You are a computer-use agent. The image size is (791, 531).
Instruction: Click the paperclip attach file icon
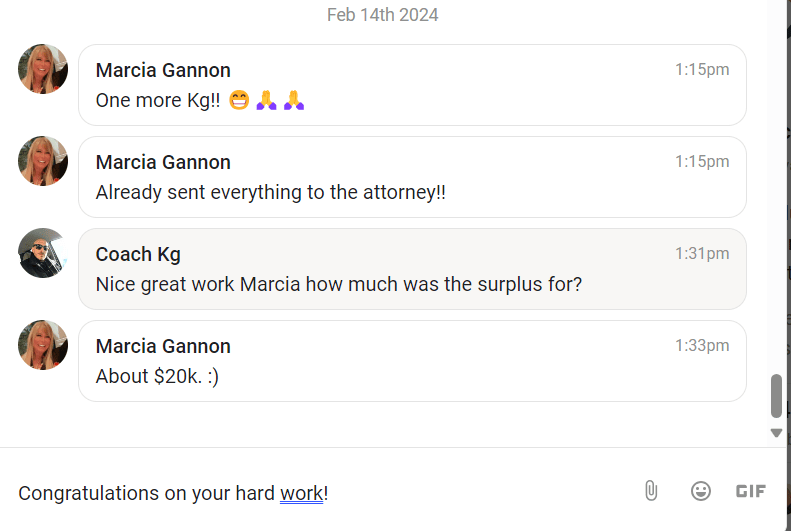pyautogui.click(x=650, y=491)
